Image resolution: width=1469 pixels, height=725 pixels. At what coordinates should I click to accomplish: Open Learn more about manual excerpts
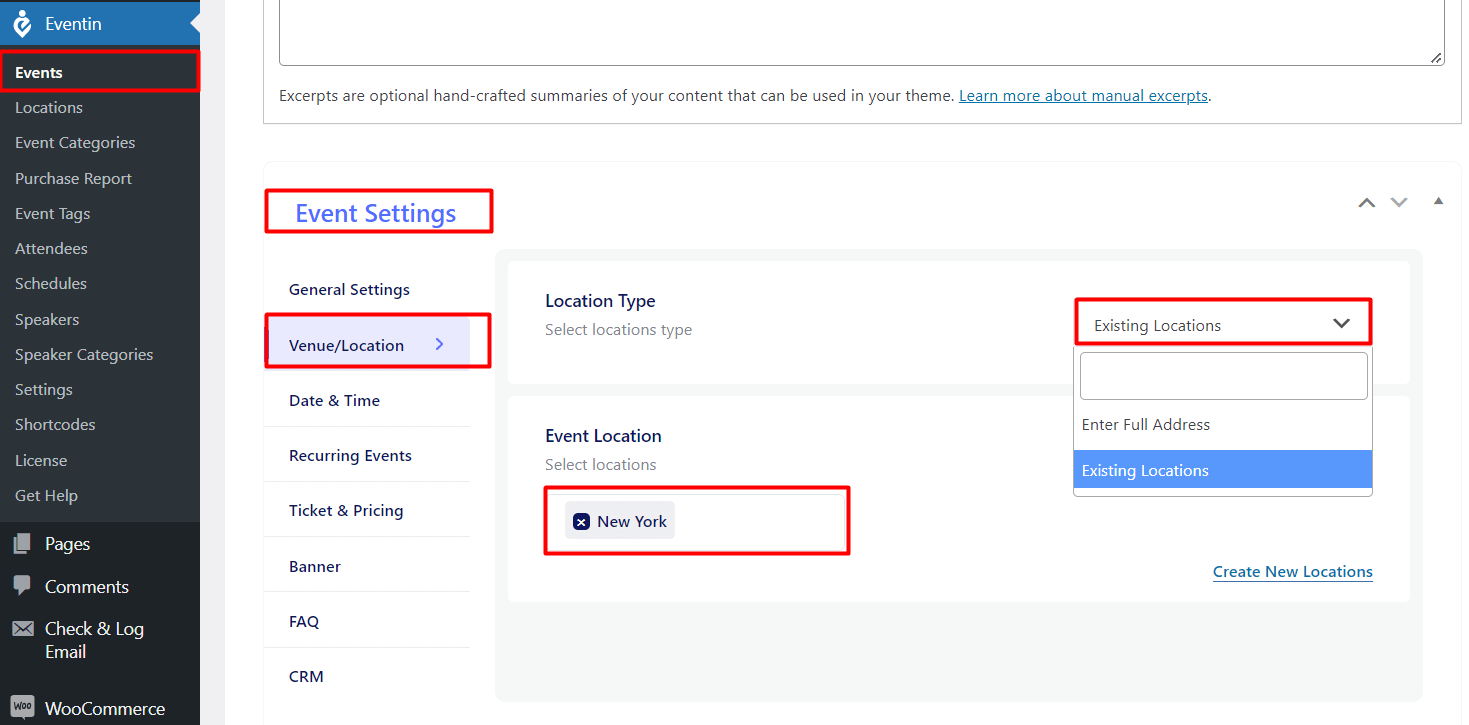pos(1083,95)
